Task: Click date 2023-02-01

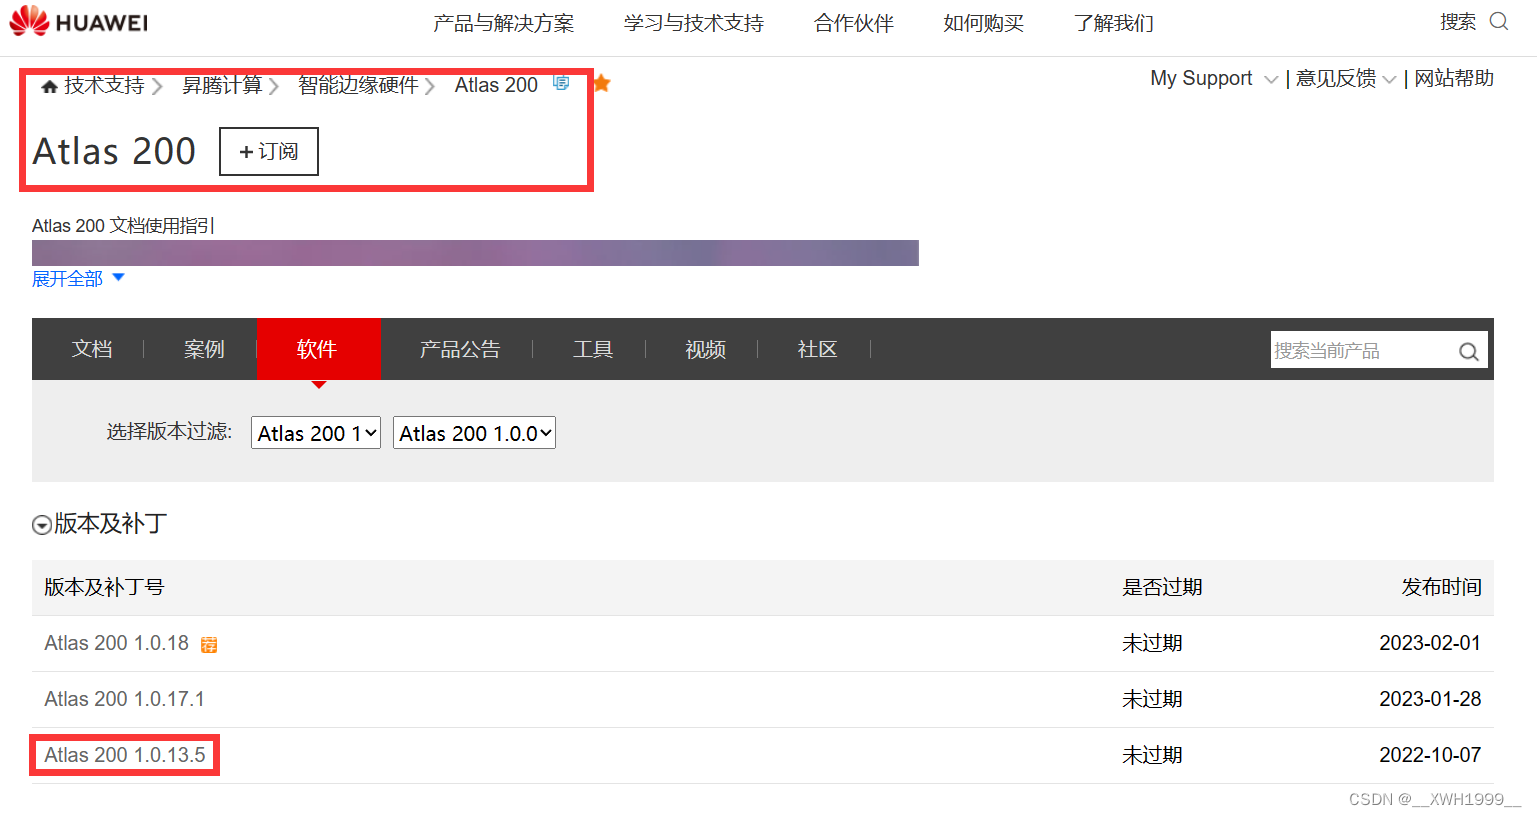Action: click(1430, 643)
